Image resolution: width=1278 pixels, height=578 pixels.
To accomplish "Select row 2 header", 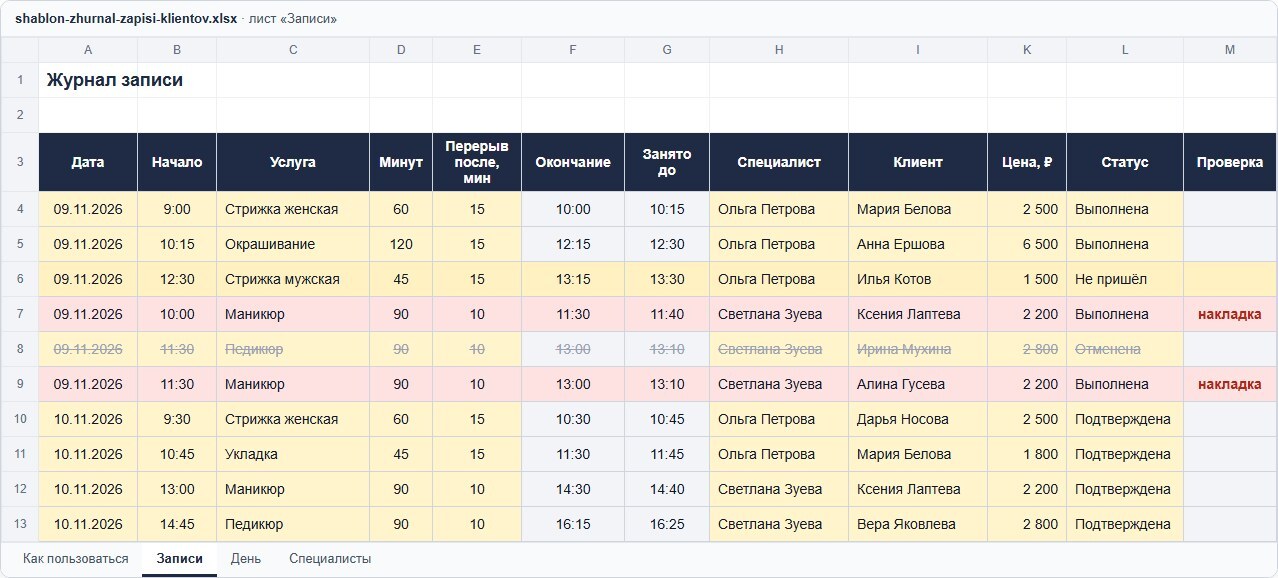I will [x=20, y=115].
